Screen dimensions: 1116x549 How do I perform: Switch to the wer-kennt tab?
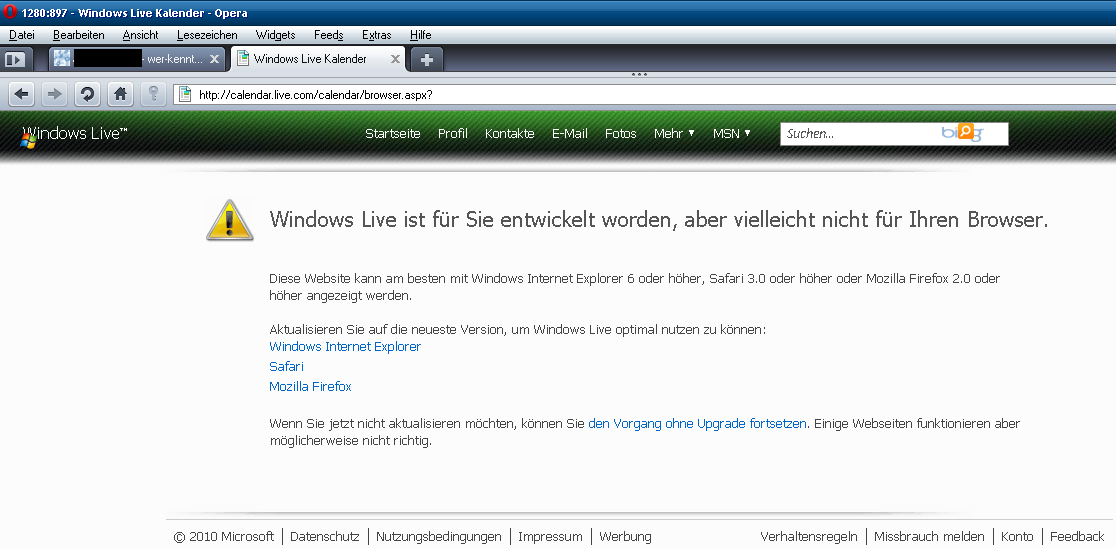[137, 59]
